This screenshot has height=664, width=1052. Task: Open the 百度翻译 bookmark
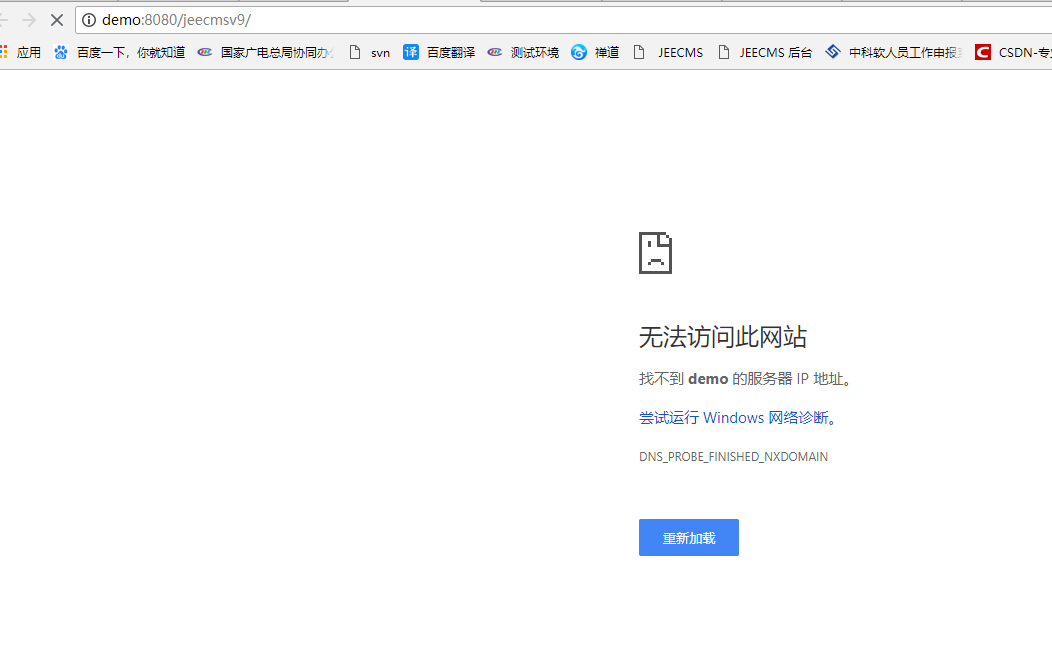(439, 52)
